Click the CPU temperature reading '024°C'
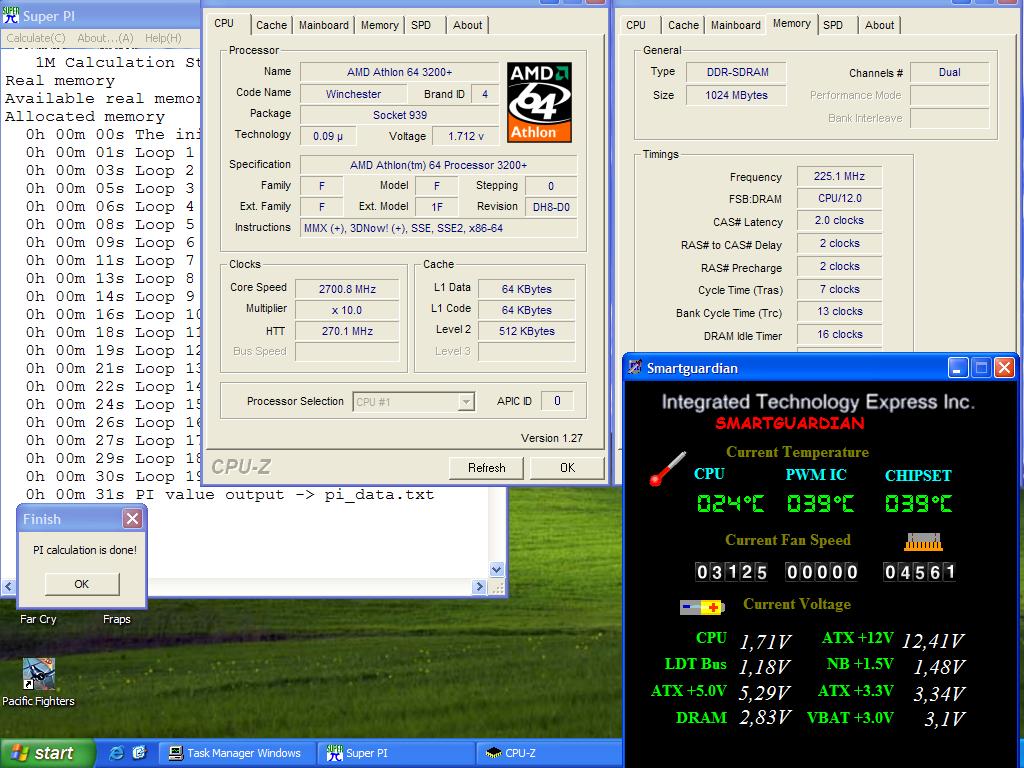The image size is (1024, 768). (x=730, y=504)
